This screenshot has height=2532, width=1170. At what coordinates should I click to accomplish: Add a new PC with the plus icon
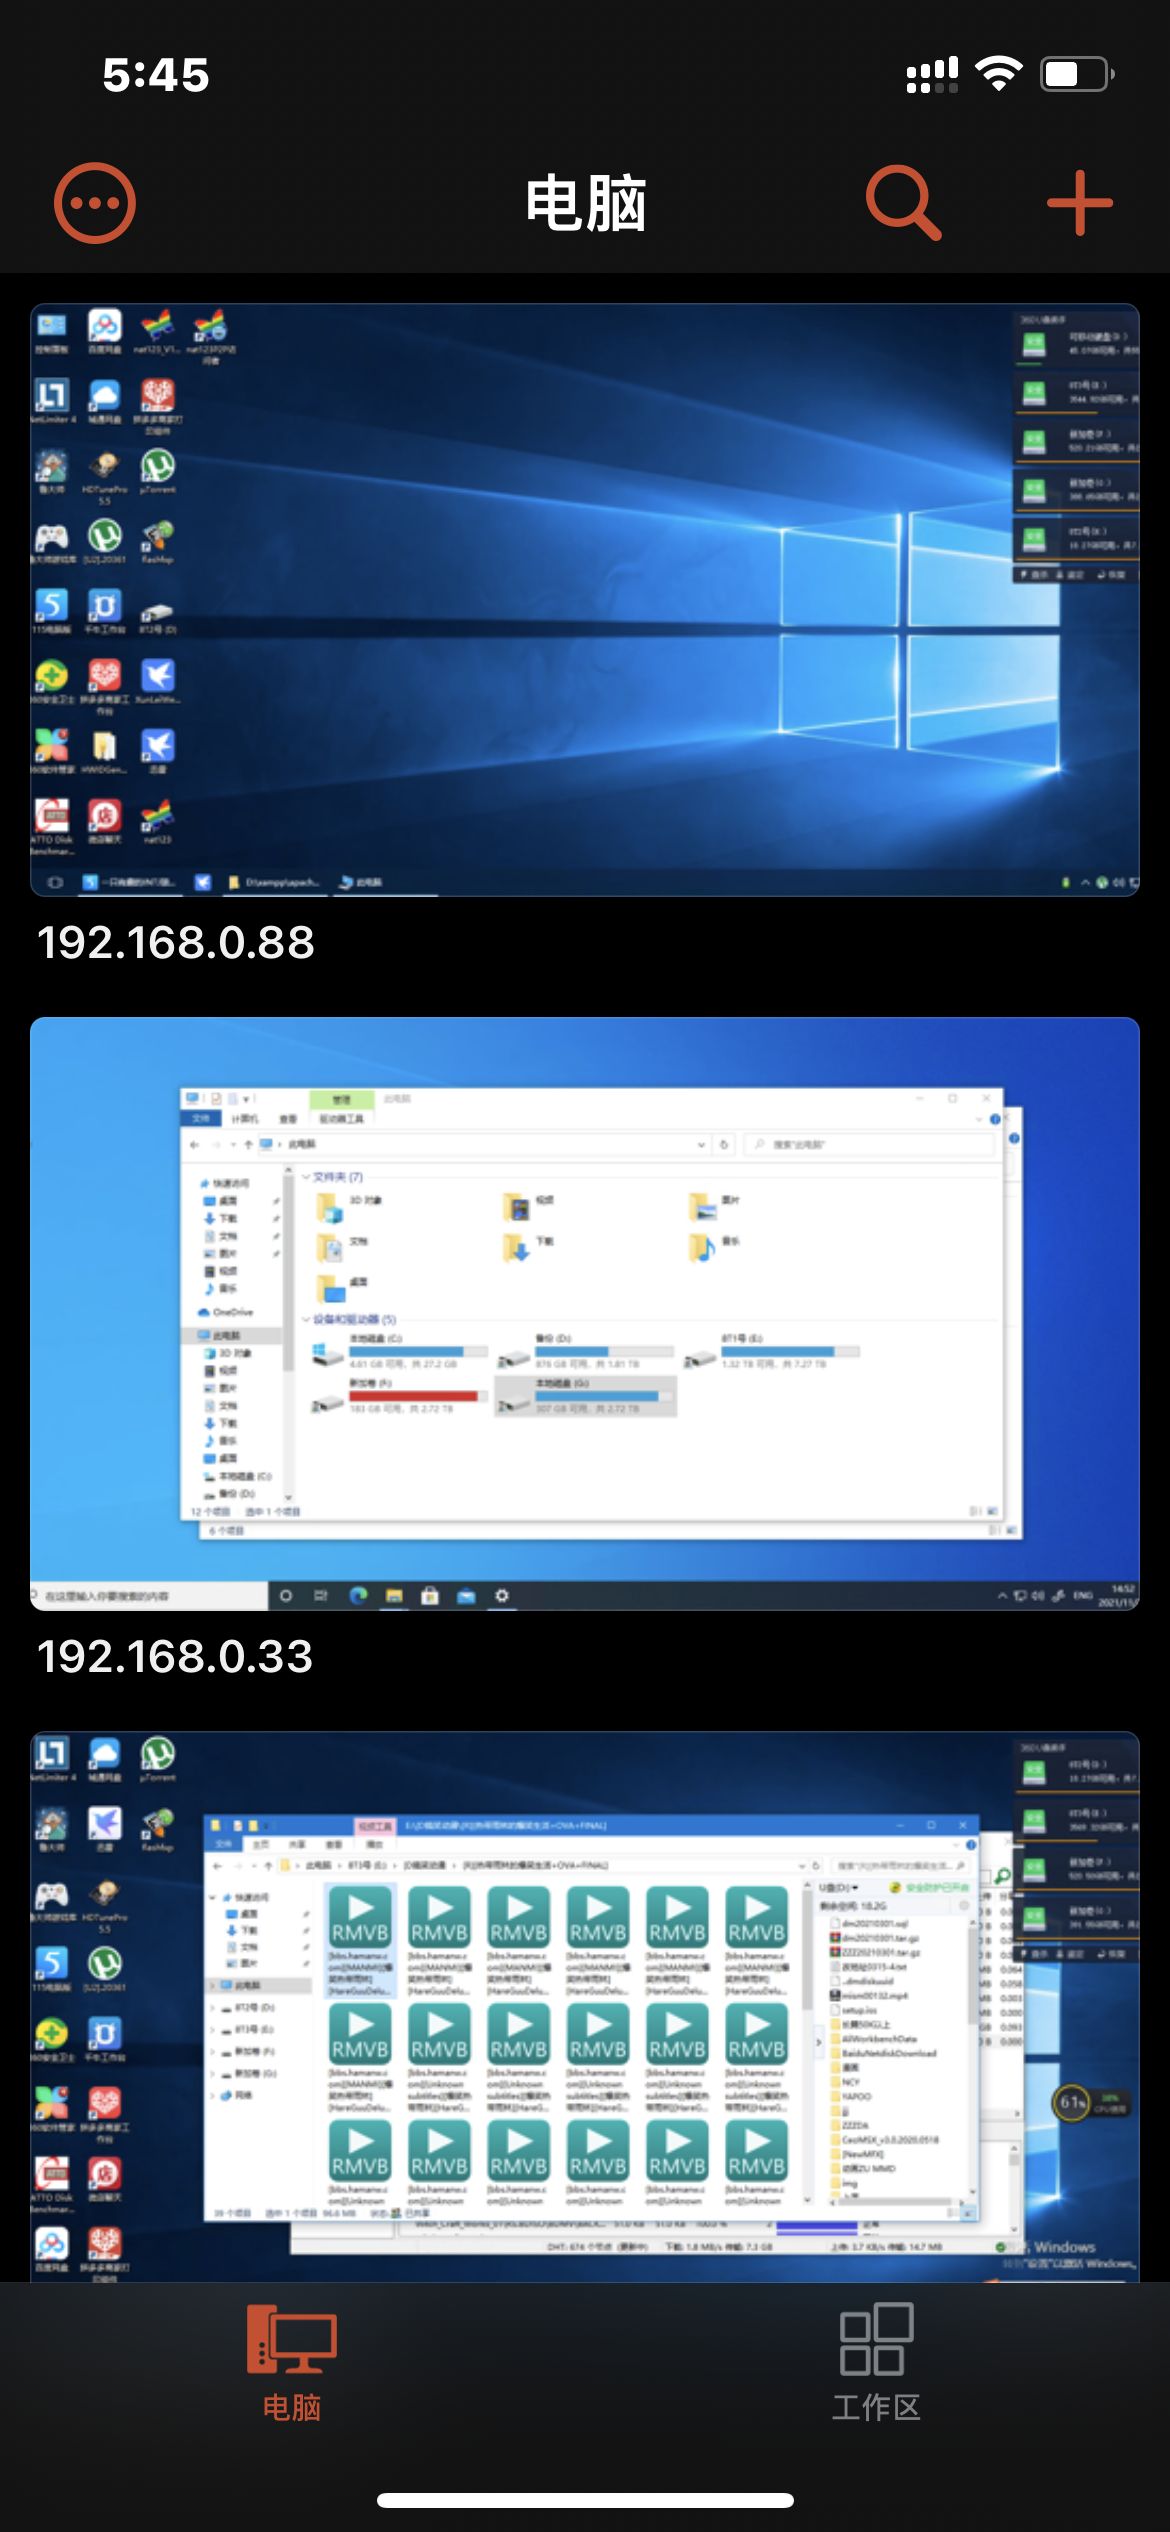[x=1079, y=203]
